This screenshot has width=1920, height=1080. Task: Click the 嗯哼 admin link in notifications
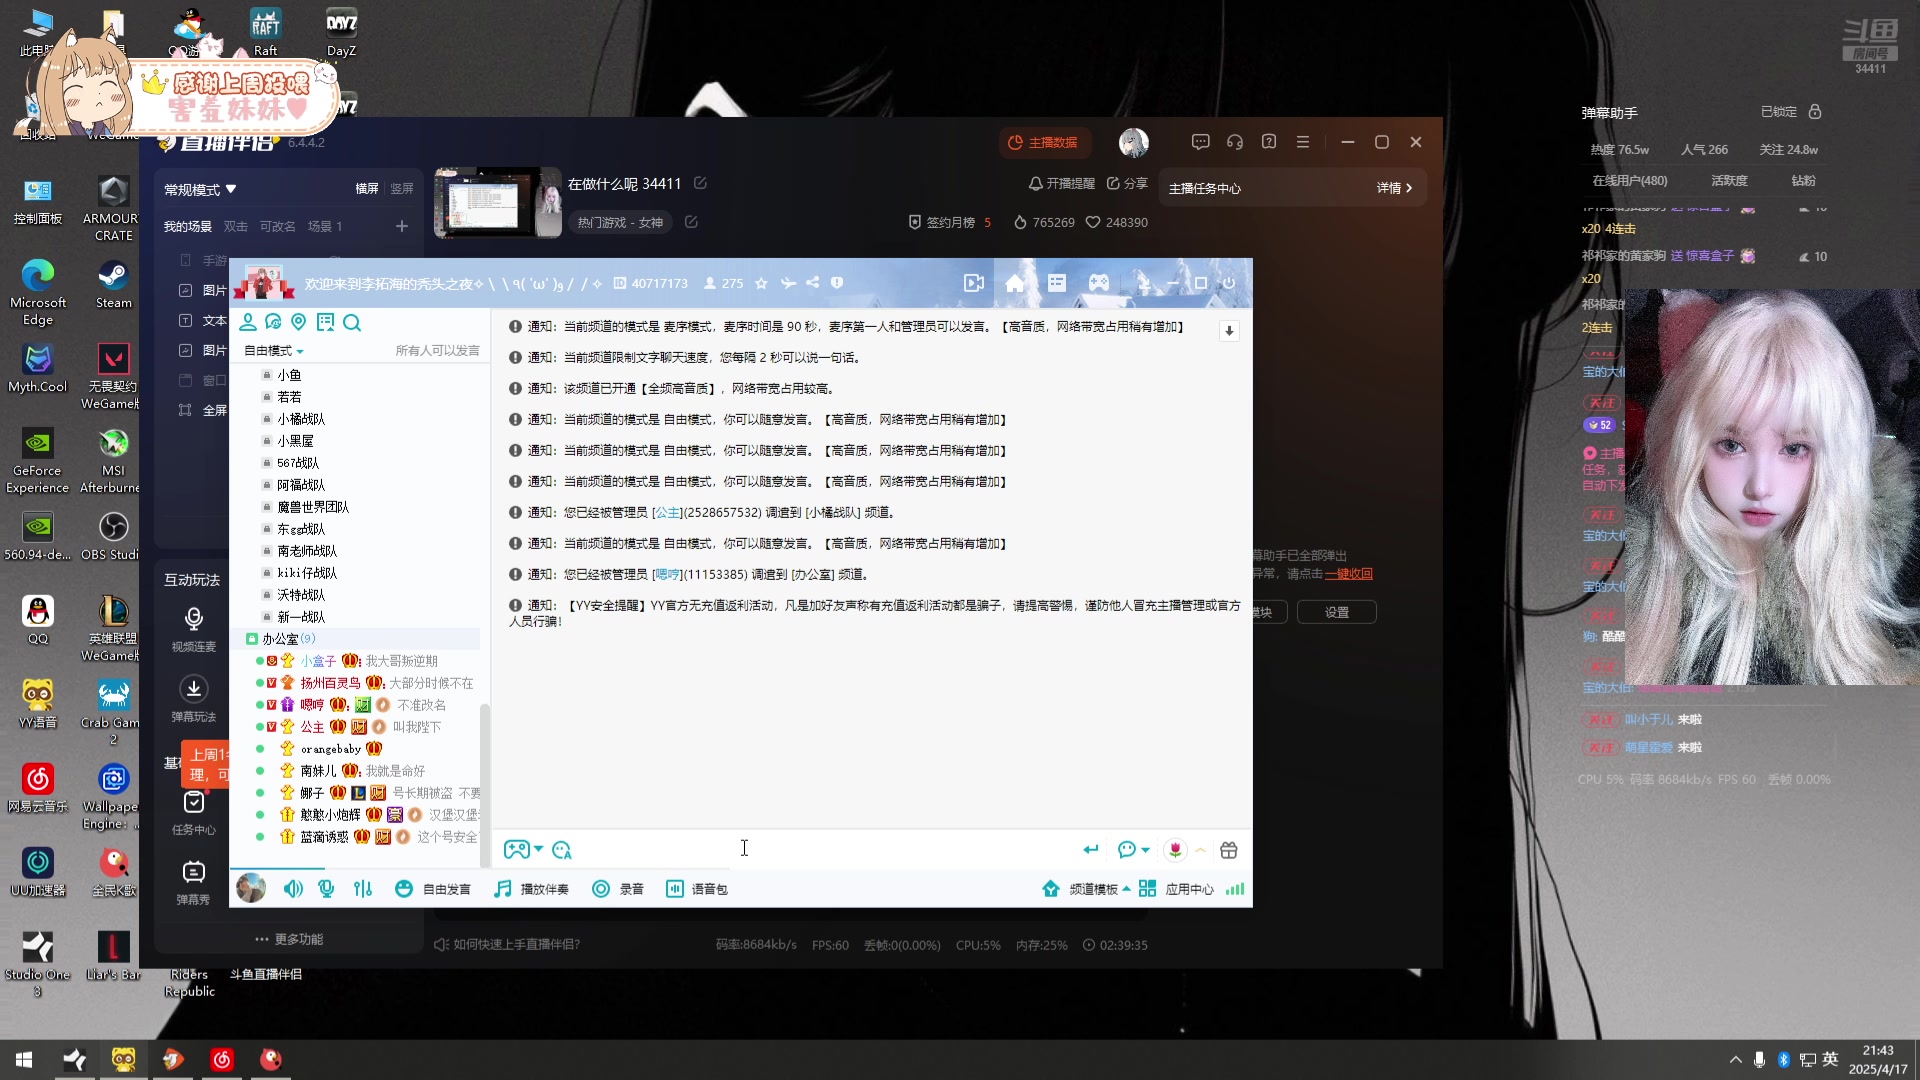pyautogui.click(x=667, y=574)
